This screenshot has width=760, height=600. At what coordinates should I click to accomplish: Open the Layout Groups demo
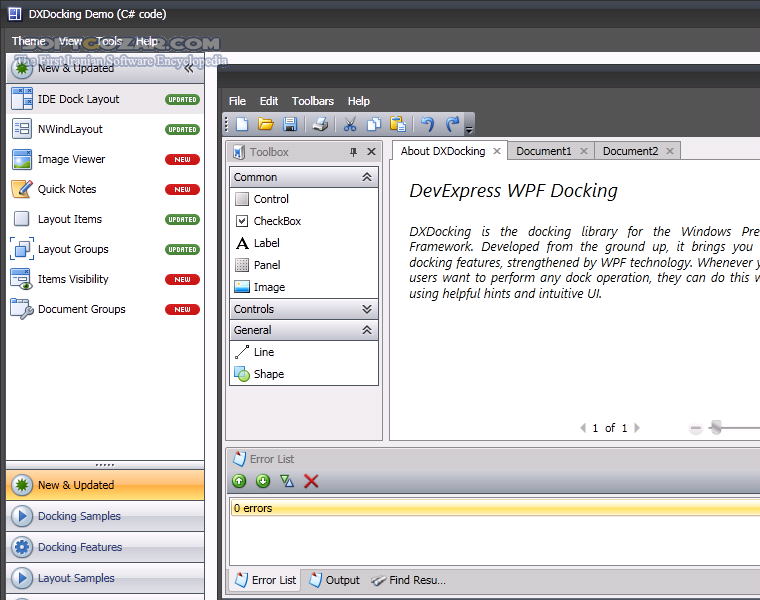[105, 250]
